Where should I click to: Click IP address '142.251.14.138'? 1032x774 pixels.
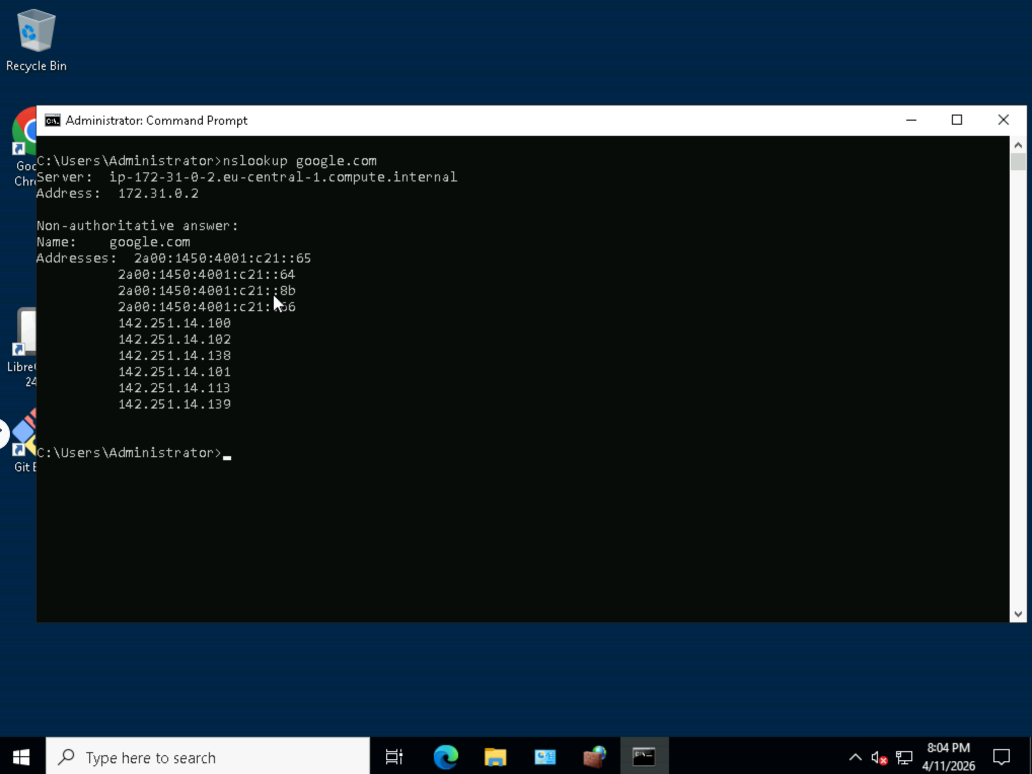[174, 355]
